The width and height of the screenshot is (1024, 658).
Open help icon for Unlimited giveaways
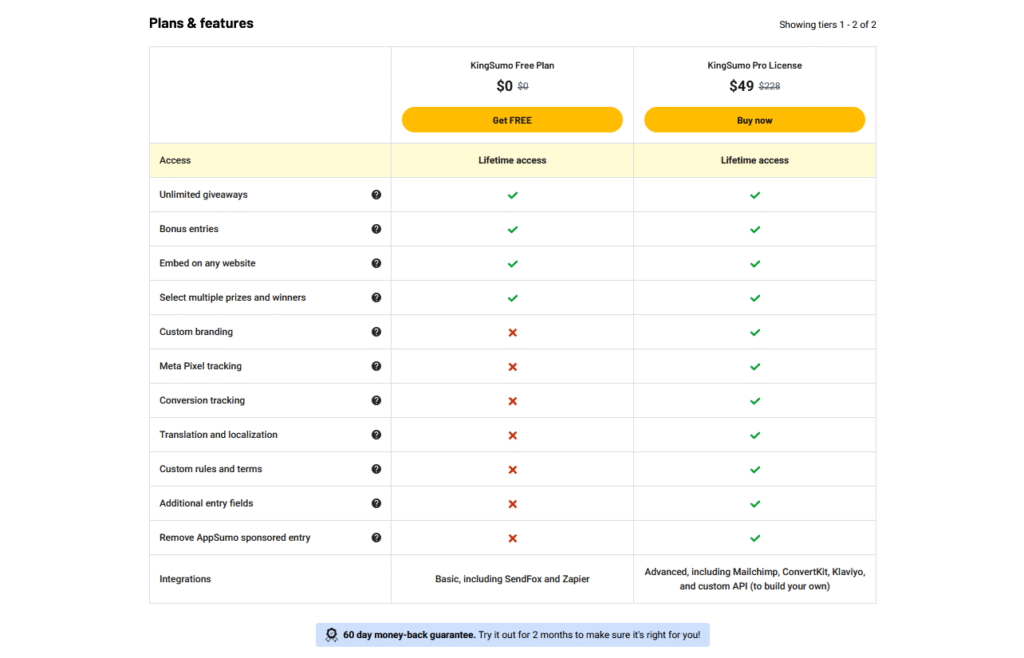click(x=376, y=195)
